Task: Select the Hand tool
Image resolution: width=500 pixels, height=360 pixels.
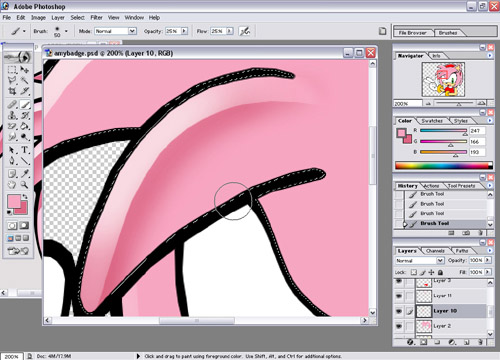Action: point(12,184)
